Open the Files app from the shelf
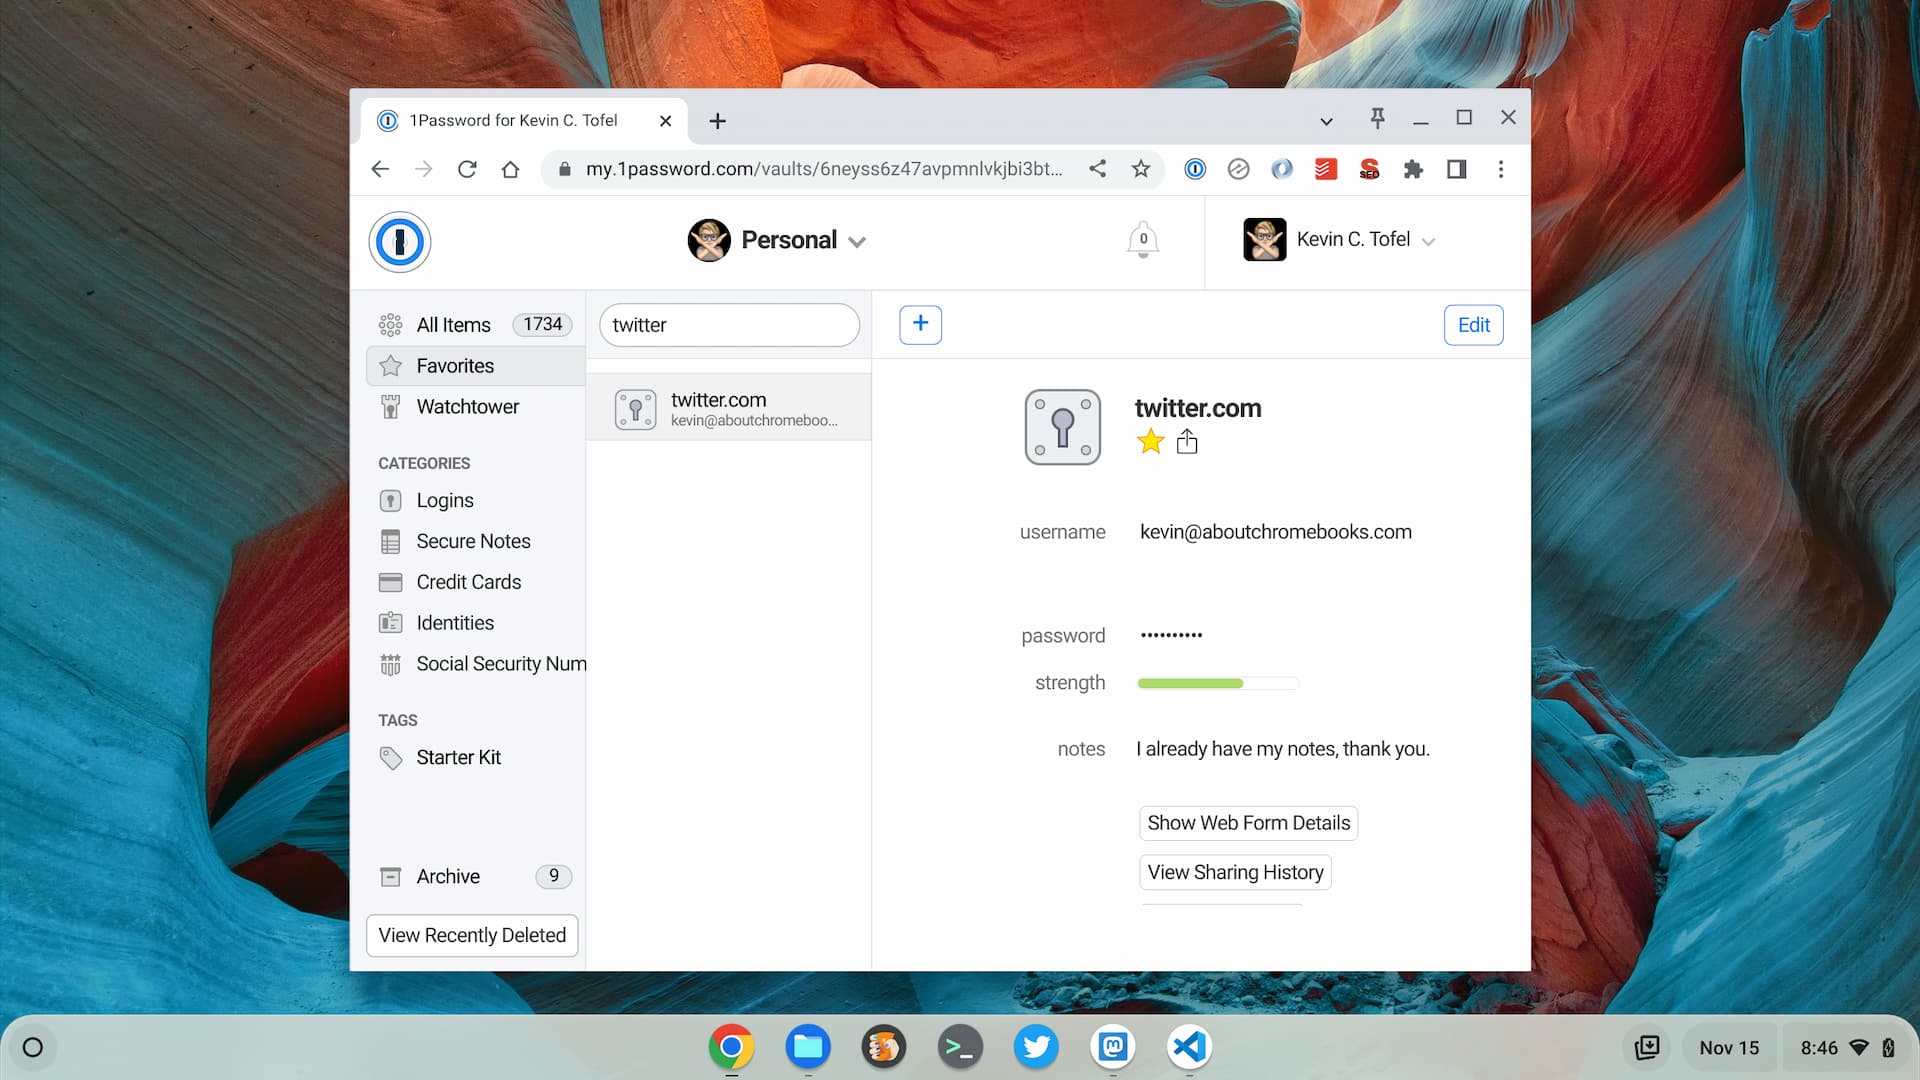 click(808, 1047)
